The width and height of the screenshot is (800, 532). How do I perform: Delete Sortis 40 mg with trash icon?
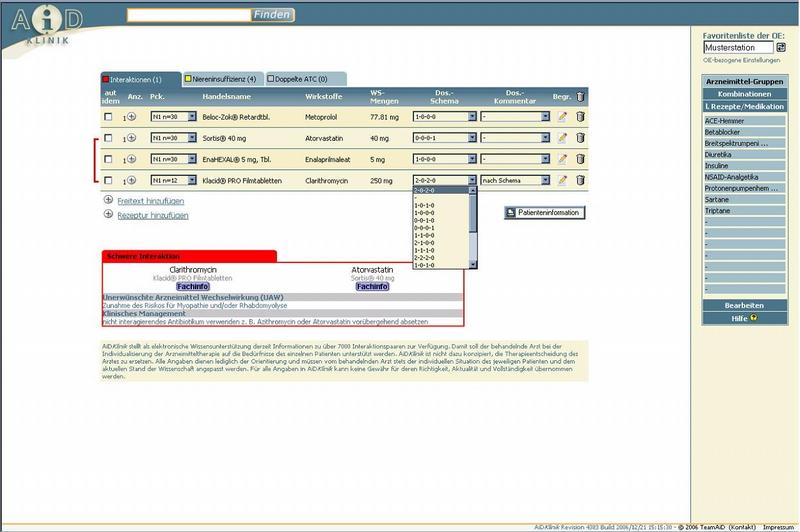[x=580, y=138]
